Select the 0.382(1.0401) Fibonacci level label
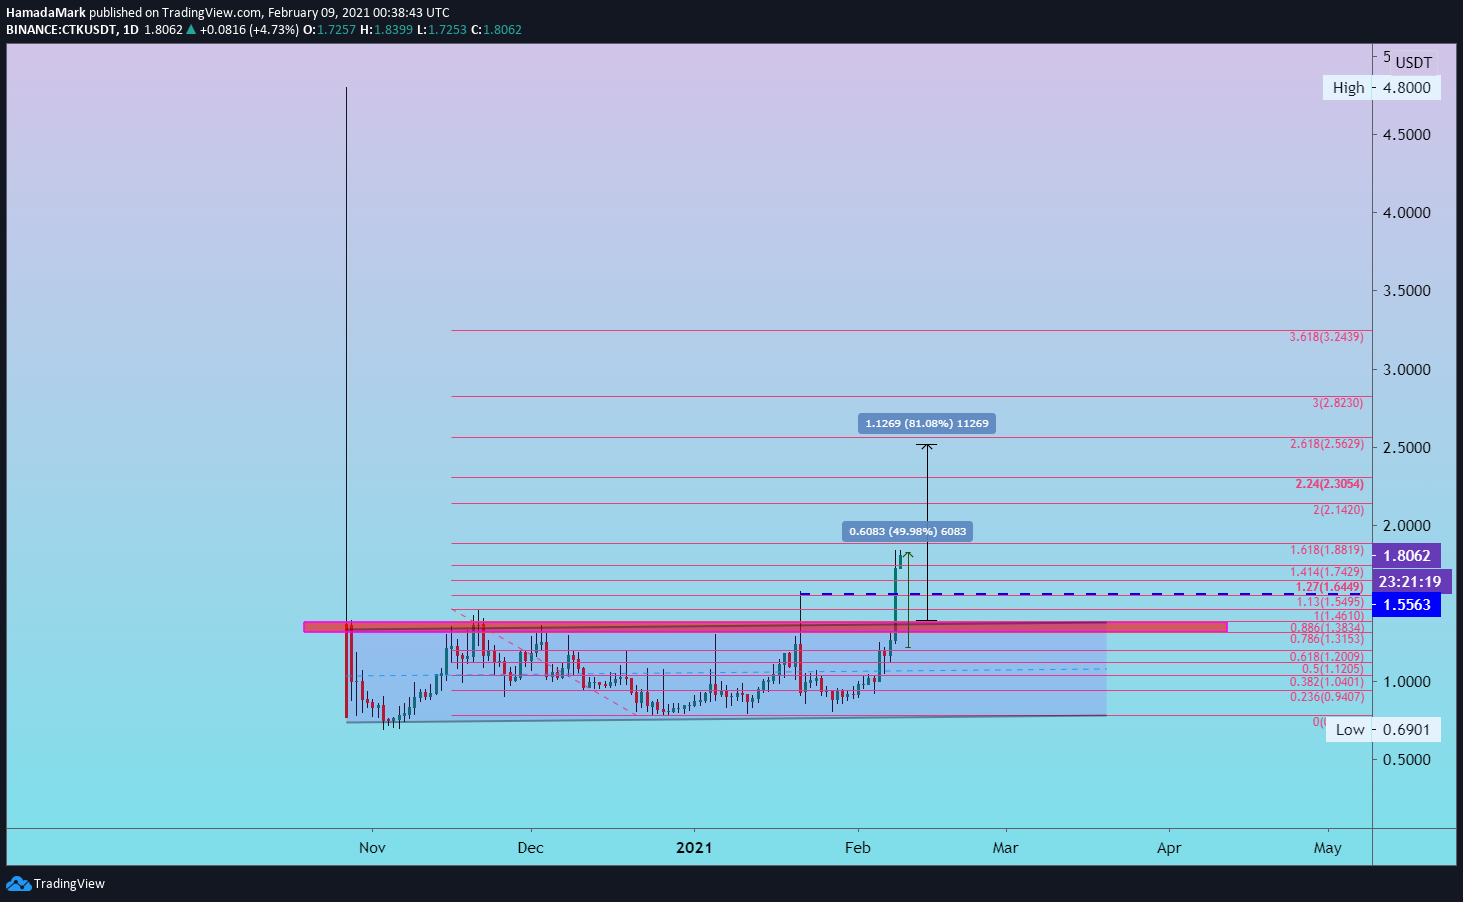Image resolution: width=1463 pixels, height=902 pixels. [1326, 682]
